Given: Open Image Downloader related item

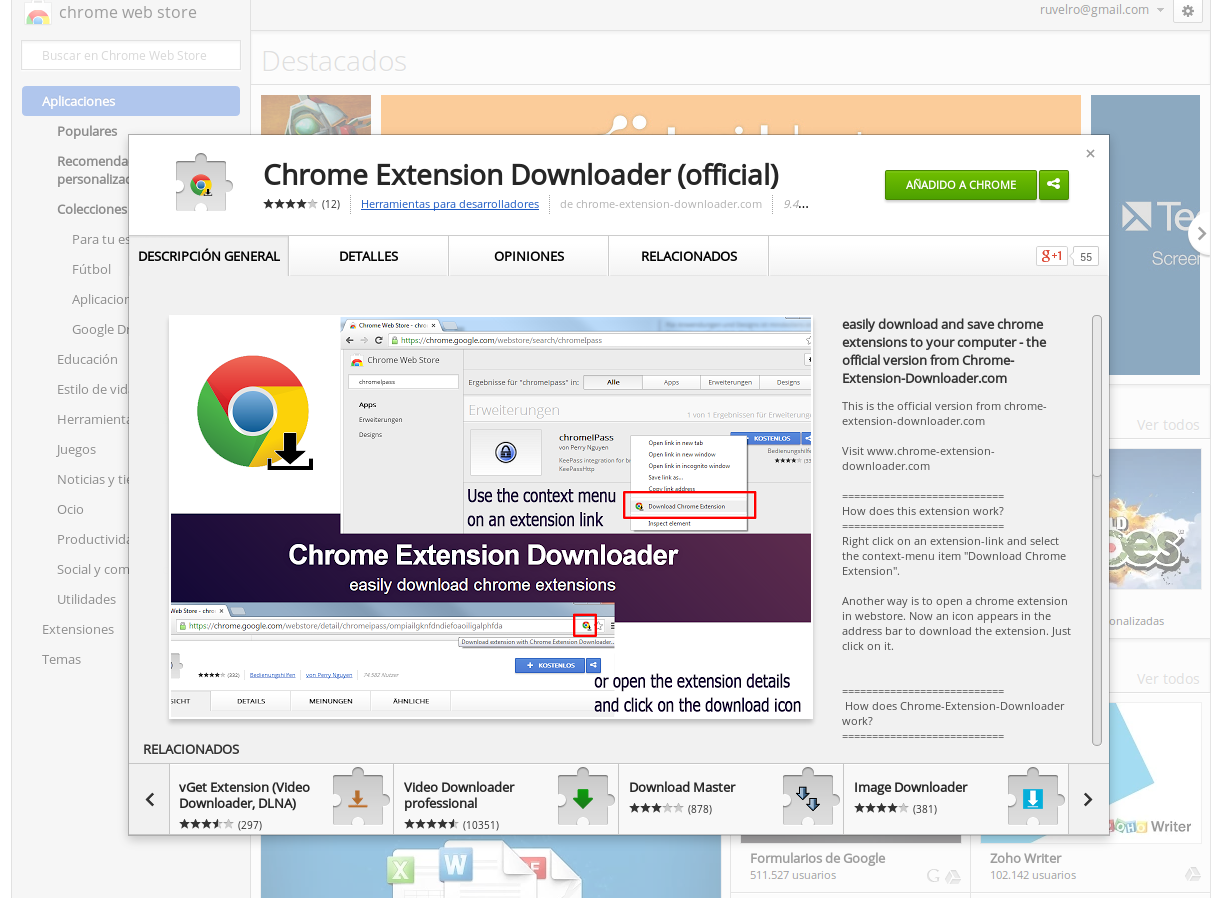Looking at the screenshot, I should click(x=956, y=799).
